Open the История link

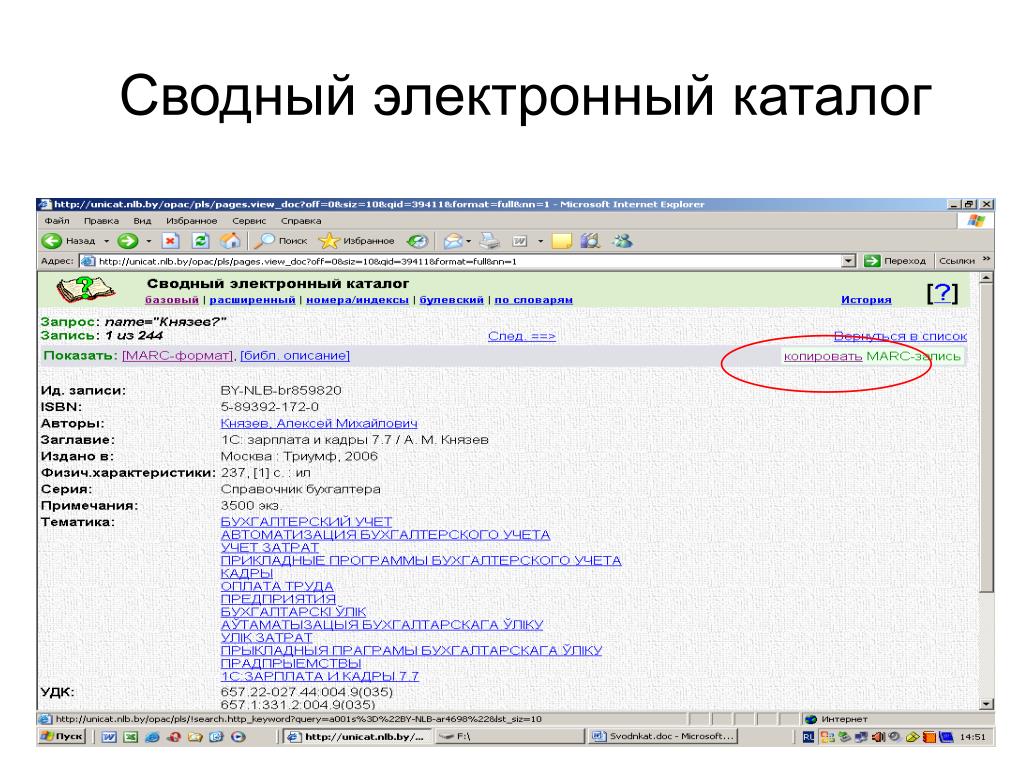click(x=866, y=300)
